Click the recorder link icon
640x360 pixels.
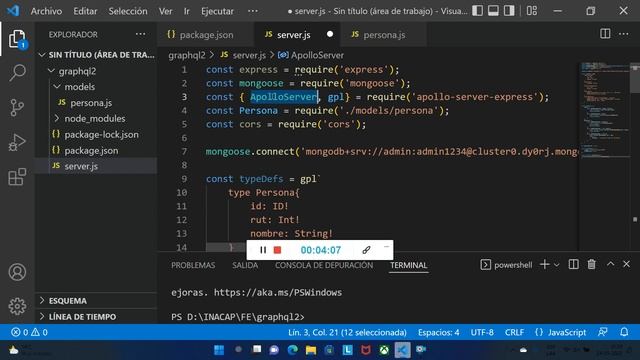point(366,250)
